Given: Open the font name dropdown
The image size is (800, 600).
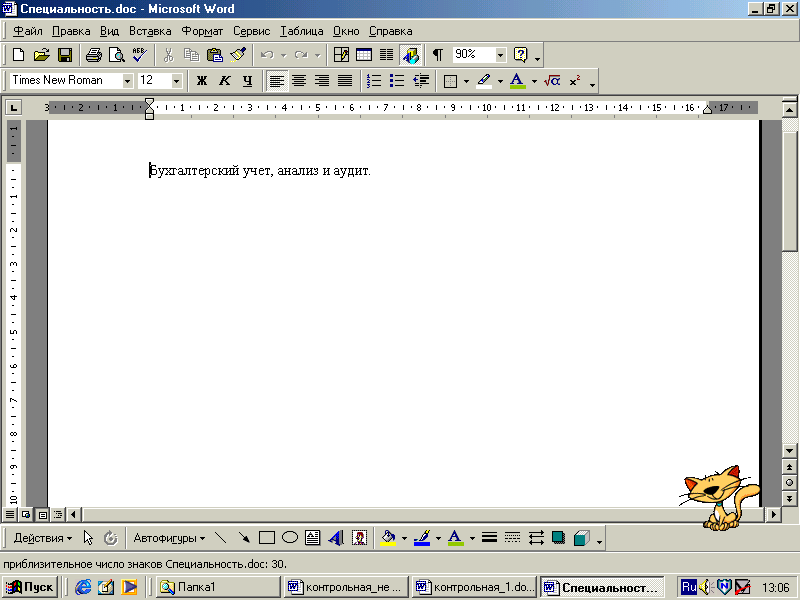Looking at the screenshot, I should point(128,81).
